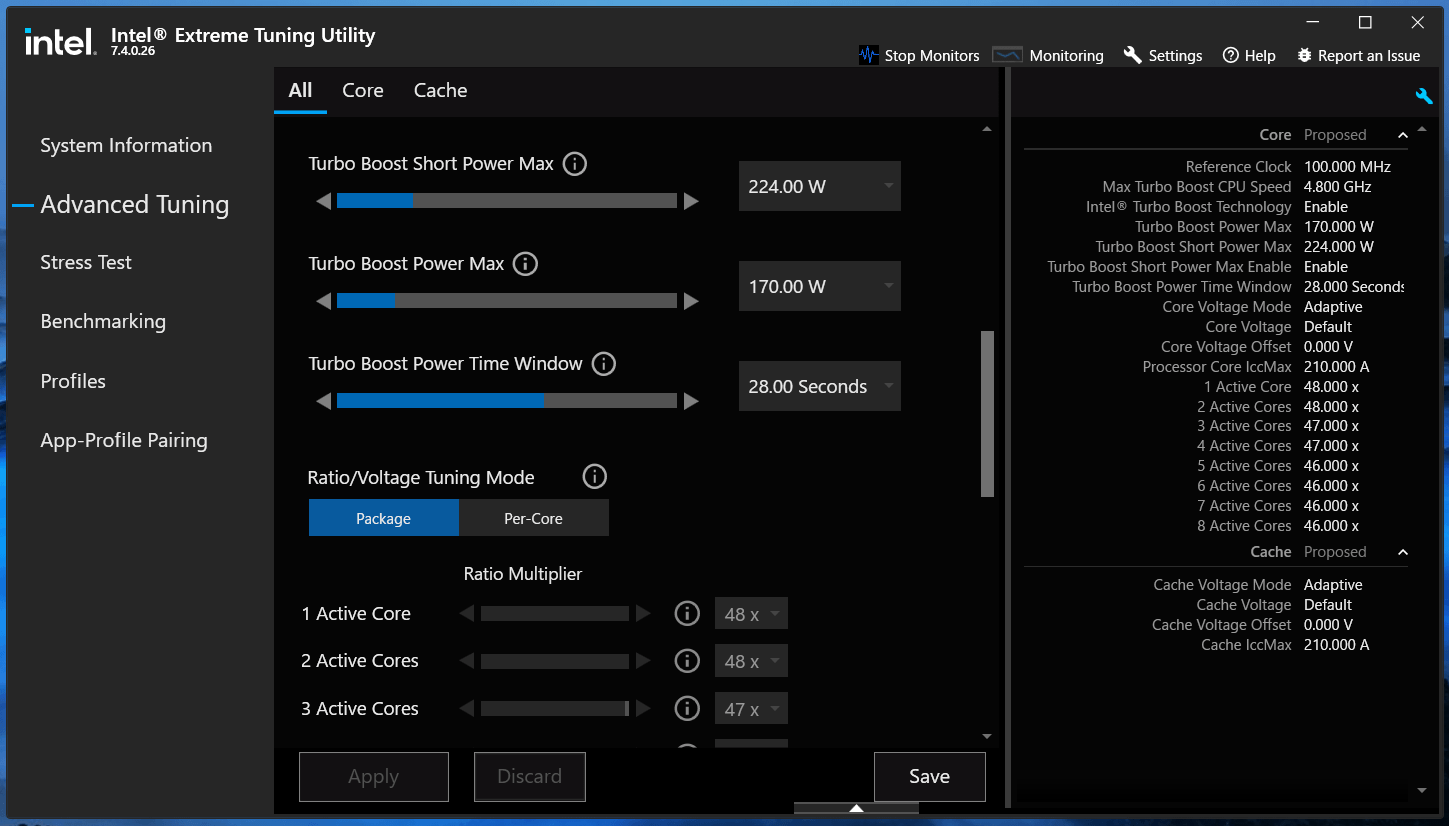Screen dimensions: 1449x826
Task: Show info for Turbo Boost Power Max
Action: (x=525, y=264)
